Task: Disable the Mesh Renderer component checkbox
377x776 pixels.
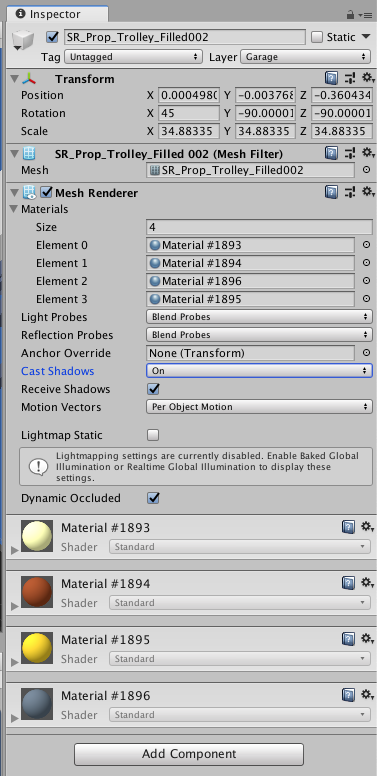Action: 47,192
